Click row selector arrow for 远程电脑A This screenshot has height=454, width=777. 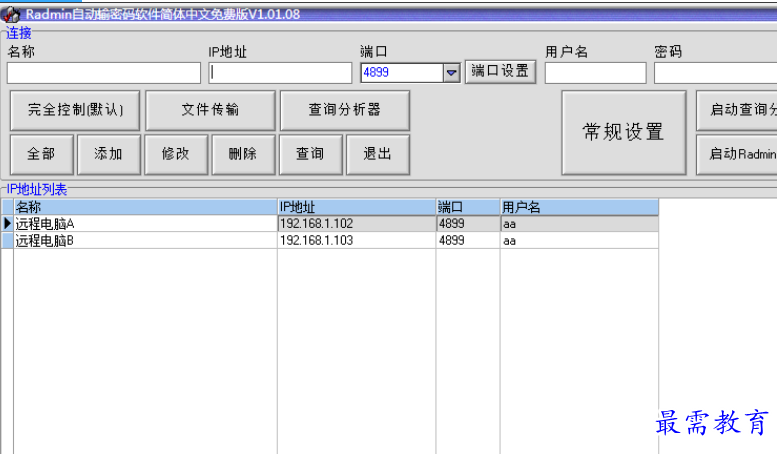7,224
